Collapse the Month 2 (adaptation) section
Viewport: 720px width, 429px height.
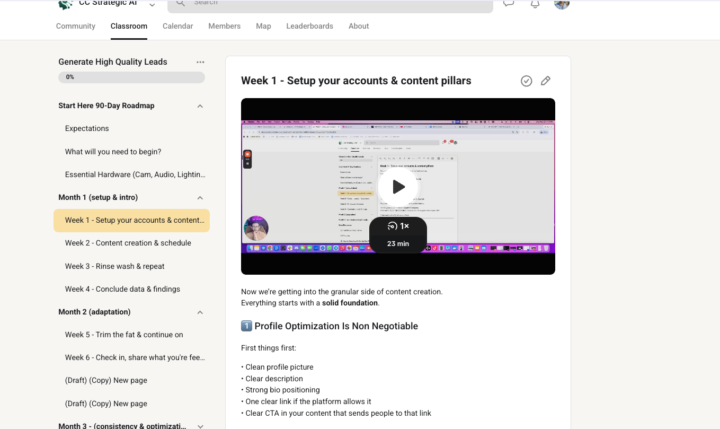point(200,312)
